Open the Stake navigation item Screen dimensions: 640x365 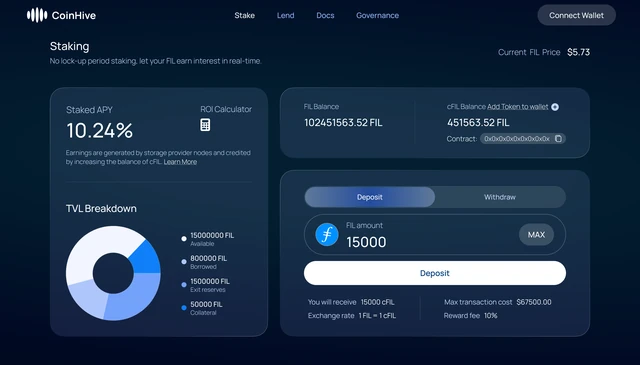click(x=244, y=16)
